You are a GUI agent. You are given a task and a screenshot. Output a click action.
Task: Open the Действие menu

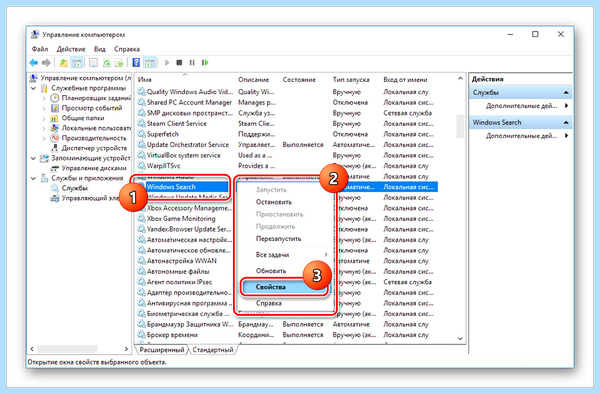(x=71, y=49)
